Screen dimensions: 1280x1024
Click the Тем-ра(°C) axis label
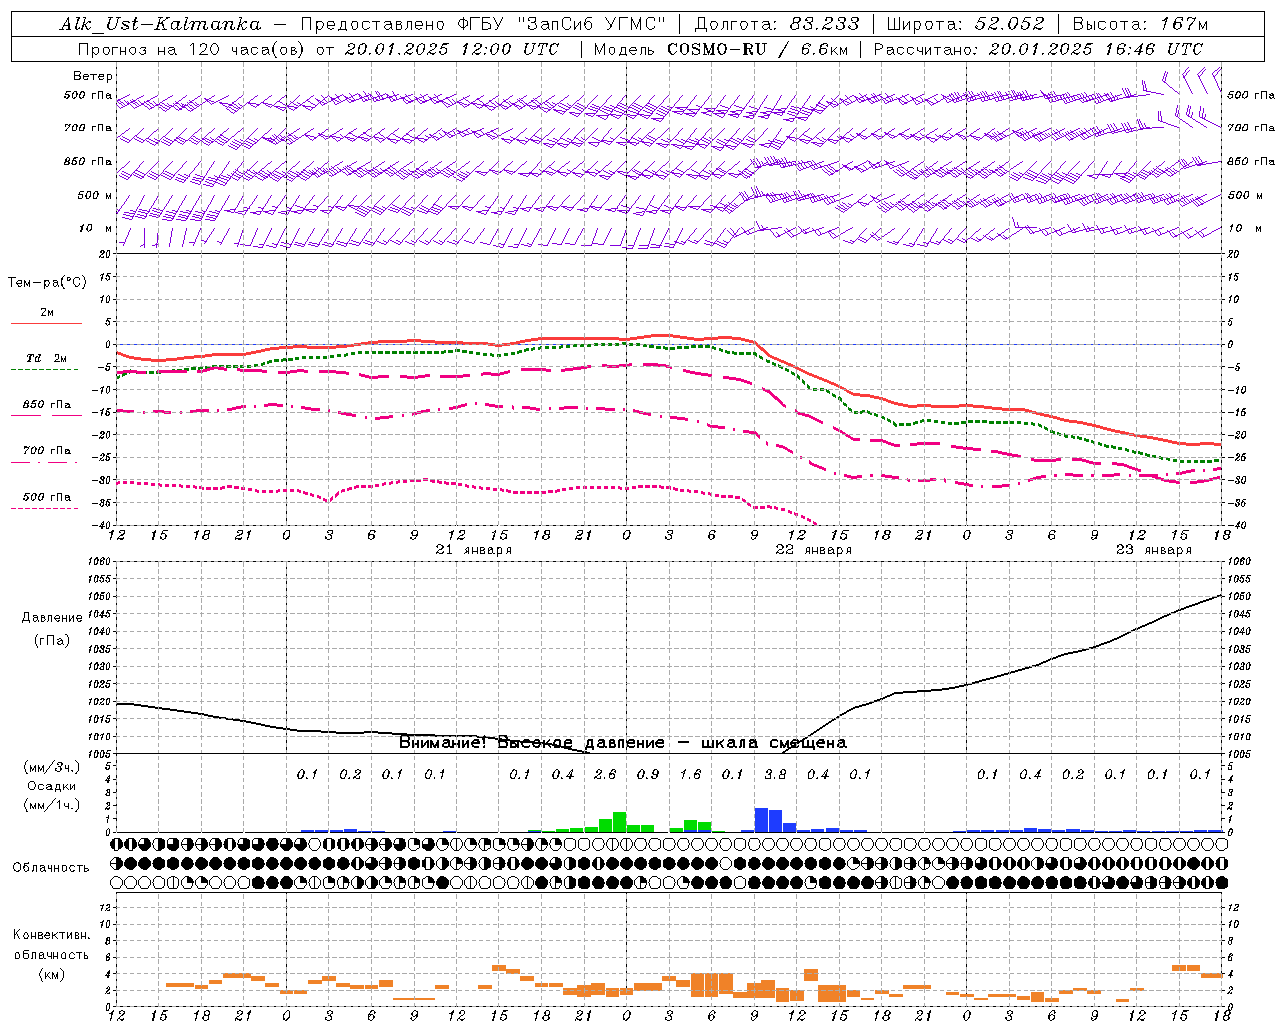pyautogui.click(x=47, y=283)
